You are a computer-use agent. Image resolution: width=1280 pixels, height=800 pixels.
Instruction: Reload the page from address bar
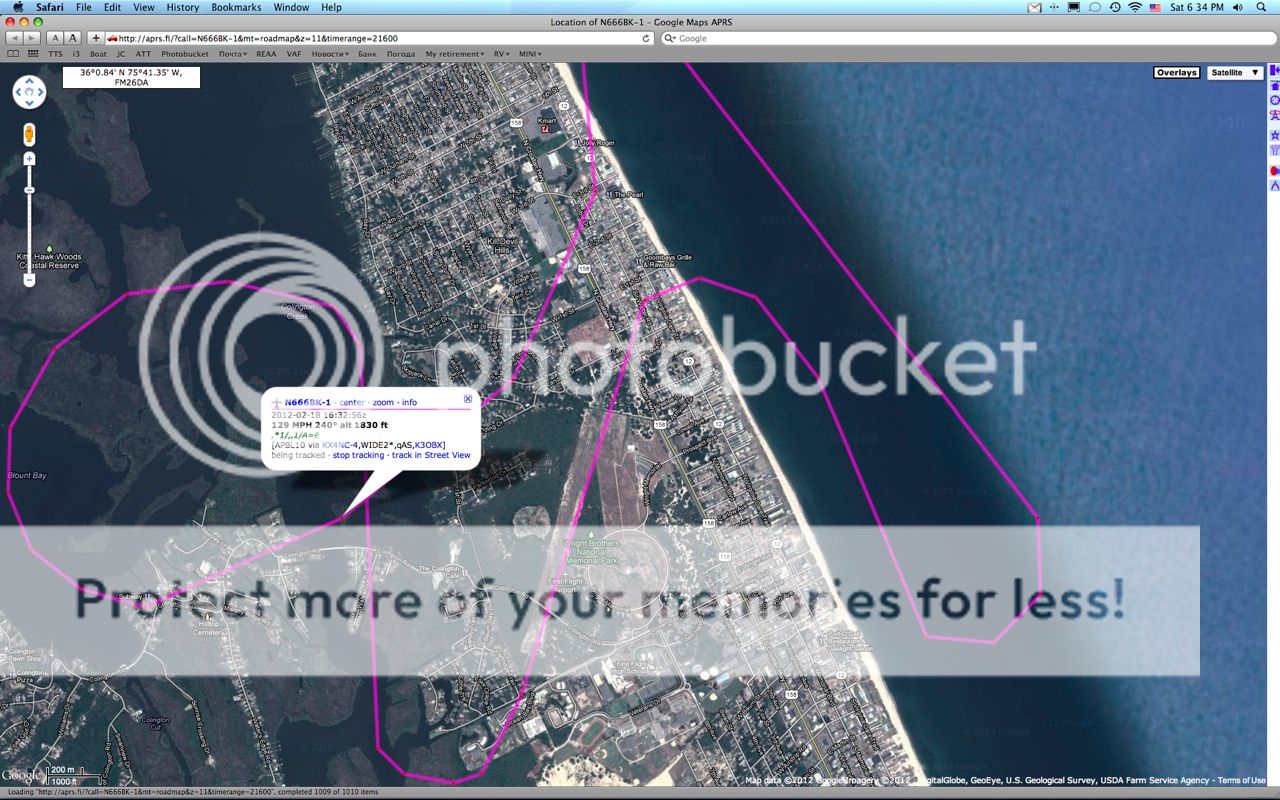click(646, 38)
